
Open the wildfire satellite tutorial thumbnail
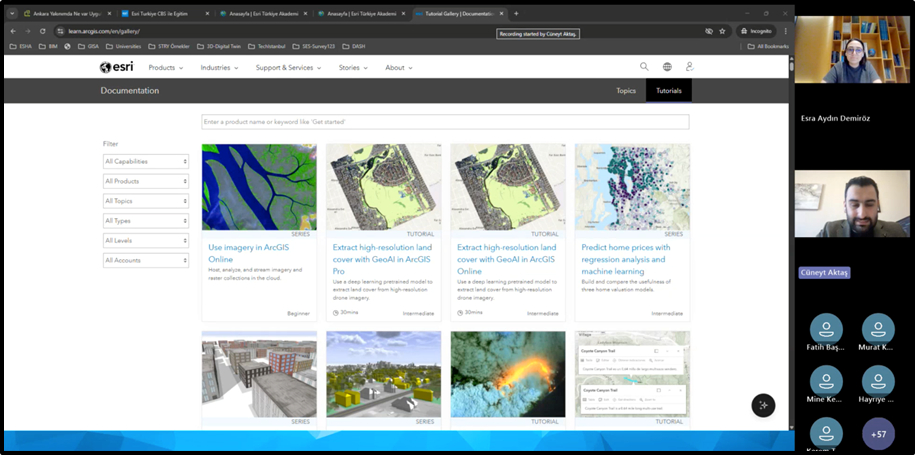pyautogui.click(x=508, y=372)
